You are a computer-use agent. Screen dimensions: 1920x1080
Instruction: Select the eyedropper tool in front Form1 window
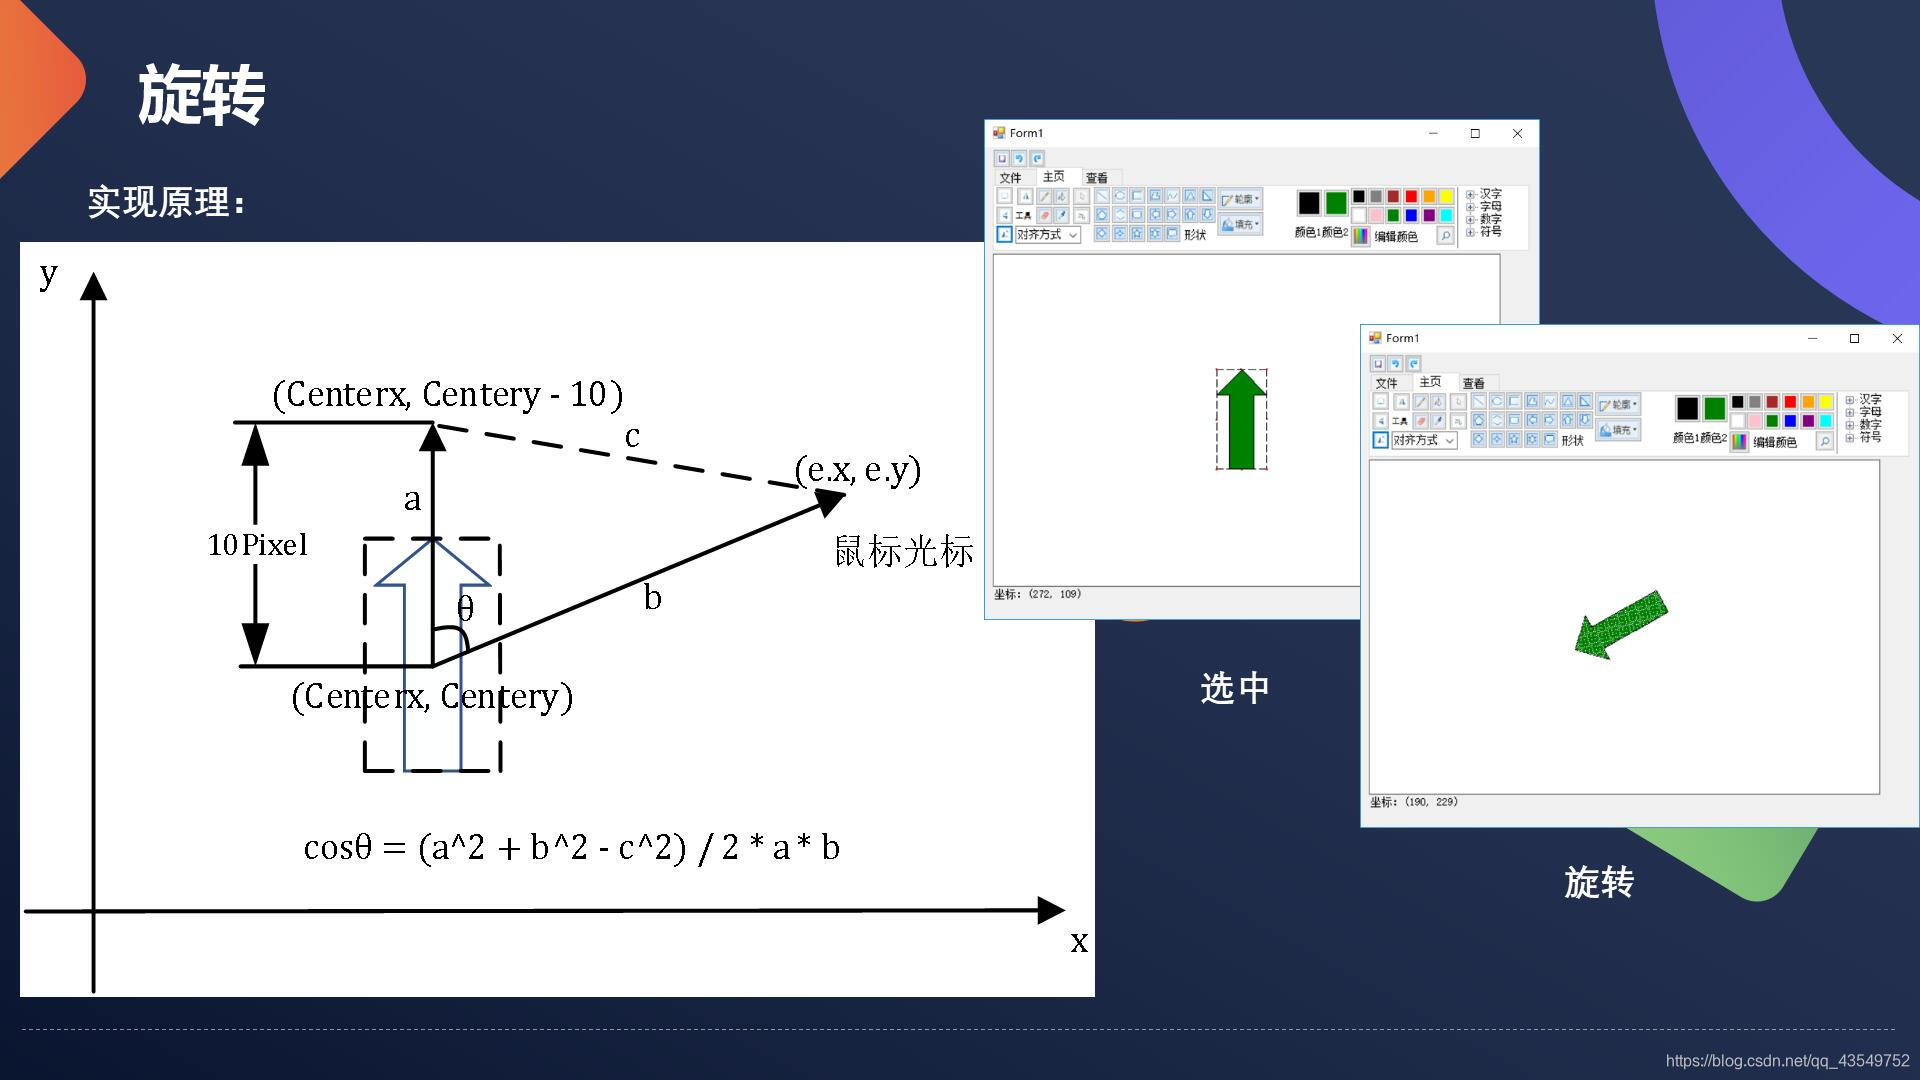pyautogui.click(x=1438, y=421)
